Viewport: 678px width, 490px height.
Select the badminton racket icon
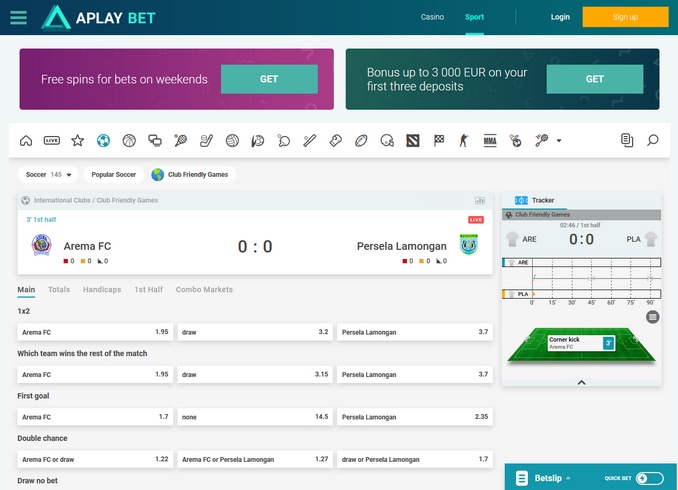[x=541, y=141]
